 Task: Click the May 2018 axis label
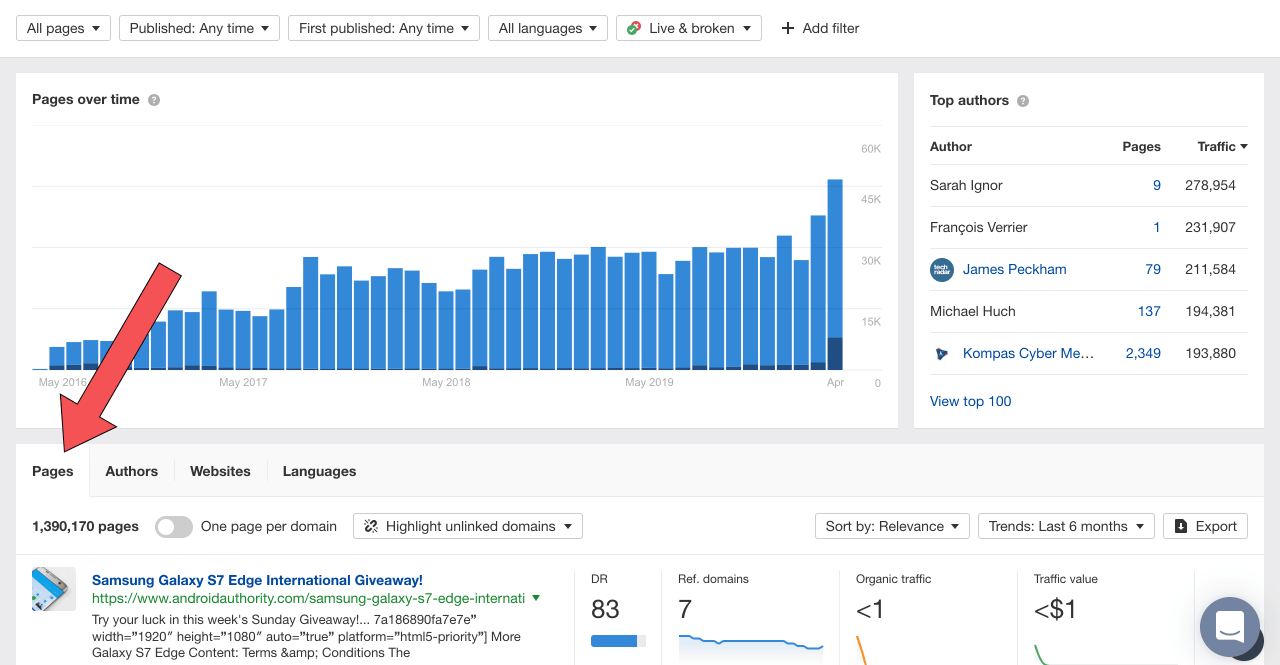point(446,382)
